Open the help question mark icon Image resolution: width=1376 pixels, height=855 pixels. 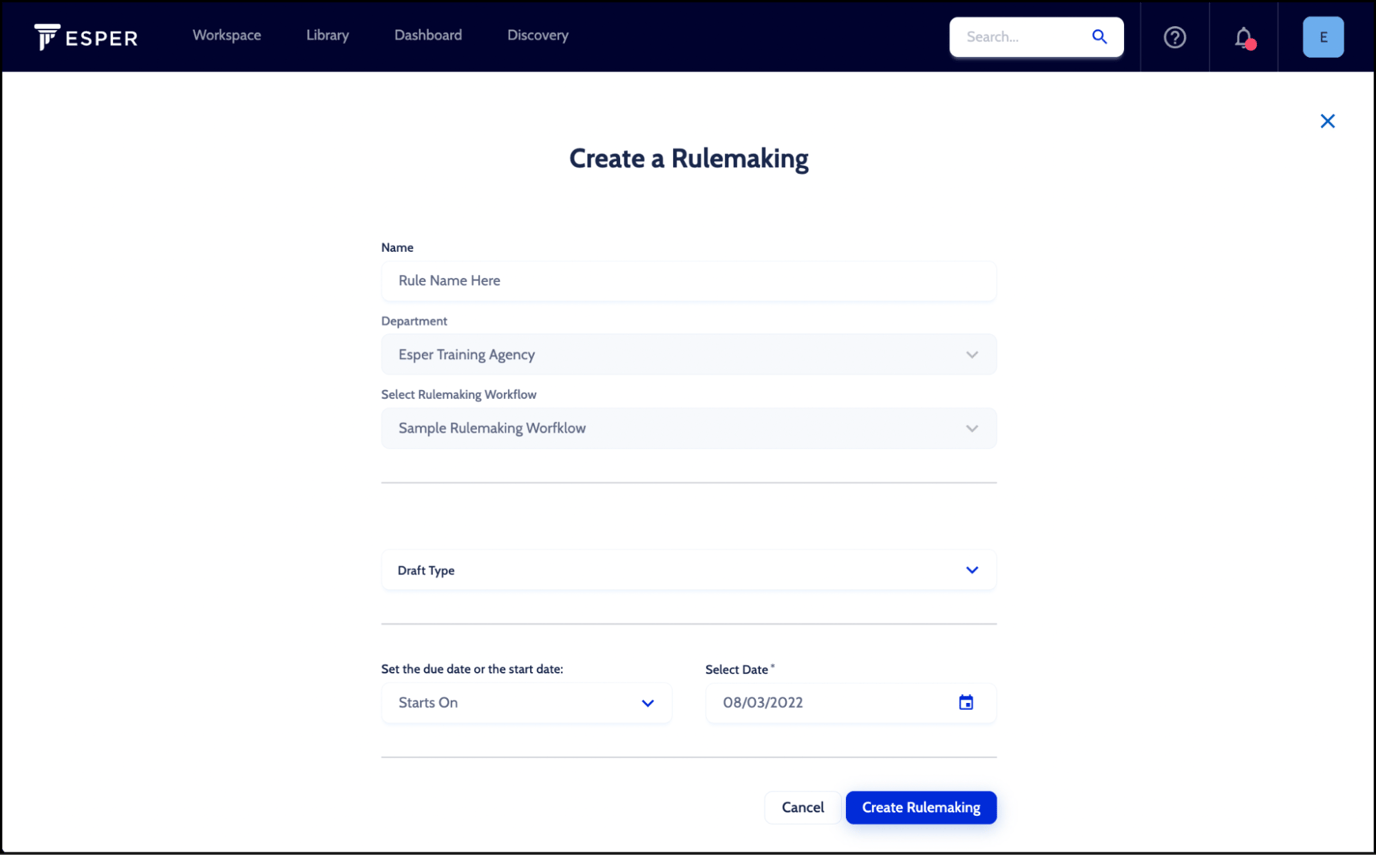[1174, 36]
